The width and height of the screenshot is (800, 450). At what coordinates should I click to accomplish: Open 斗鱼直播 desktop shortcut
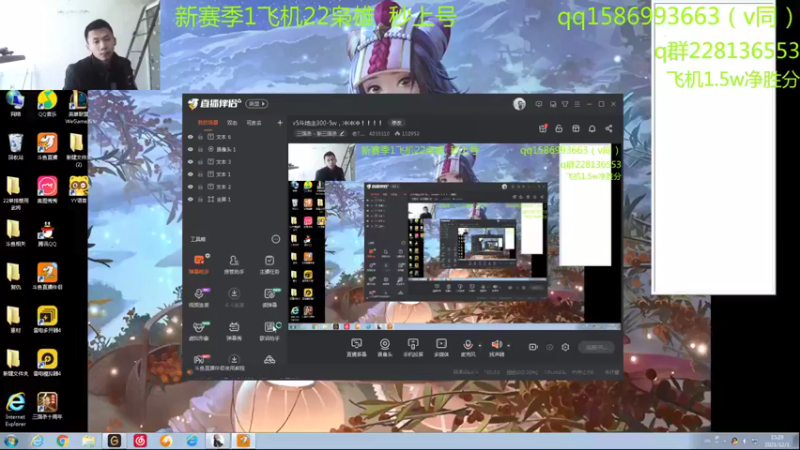pyautogui.click(x=47, y=147)
